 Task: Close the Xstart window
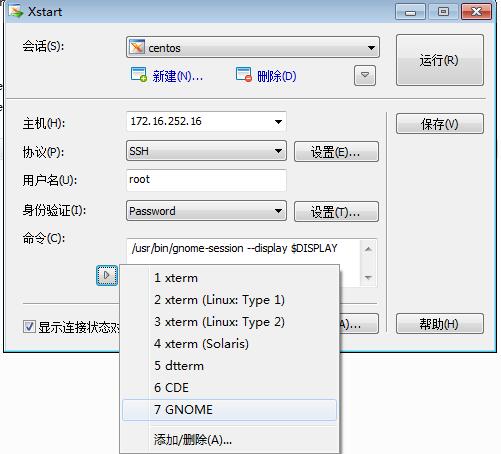(477, 12)
